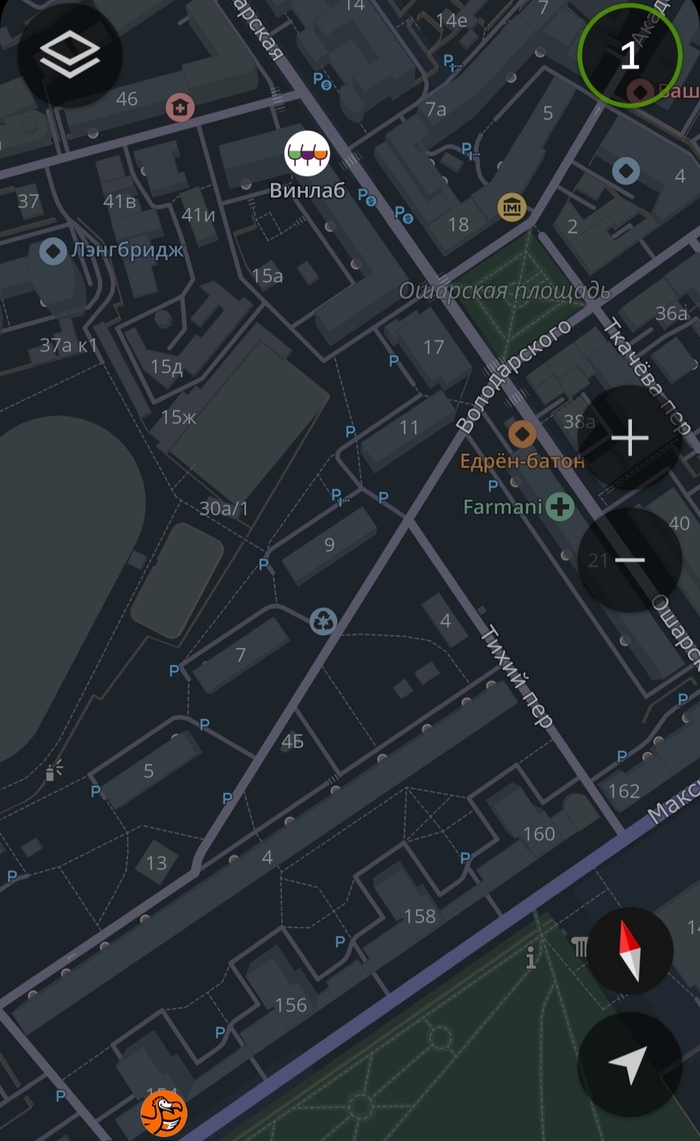700x1141 pixels.
Task: Center map on my location arrow
Action: pos(629,1065)
